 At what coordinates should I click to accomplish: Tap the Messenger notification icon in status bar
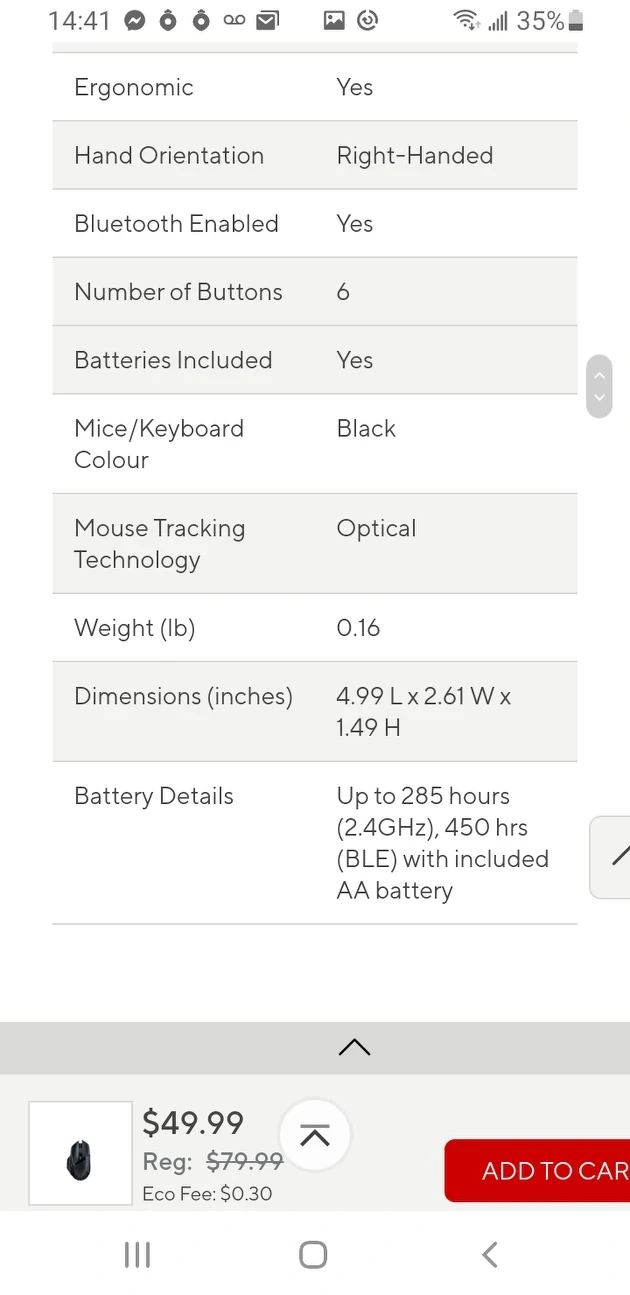pyautogui.click(x=136, y=20)
